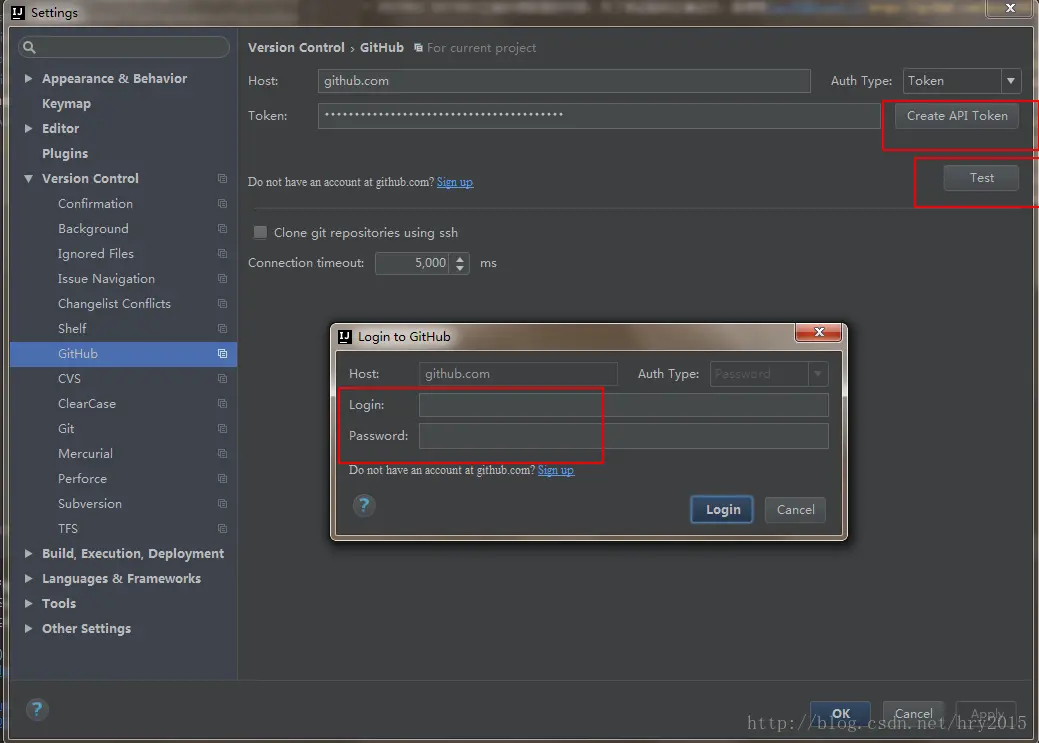This screenshot has width=1039, height=743.
Task: Click project icon beside Ignored Files row
Action: (222, 254)
